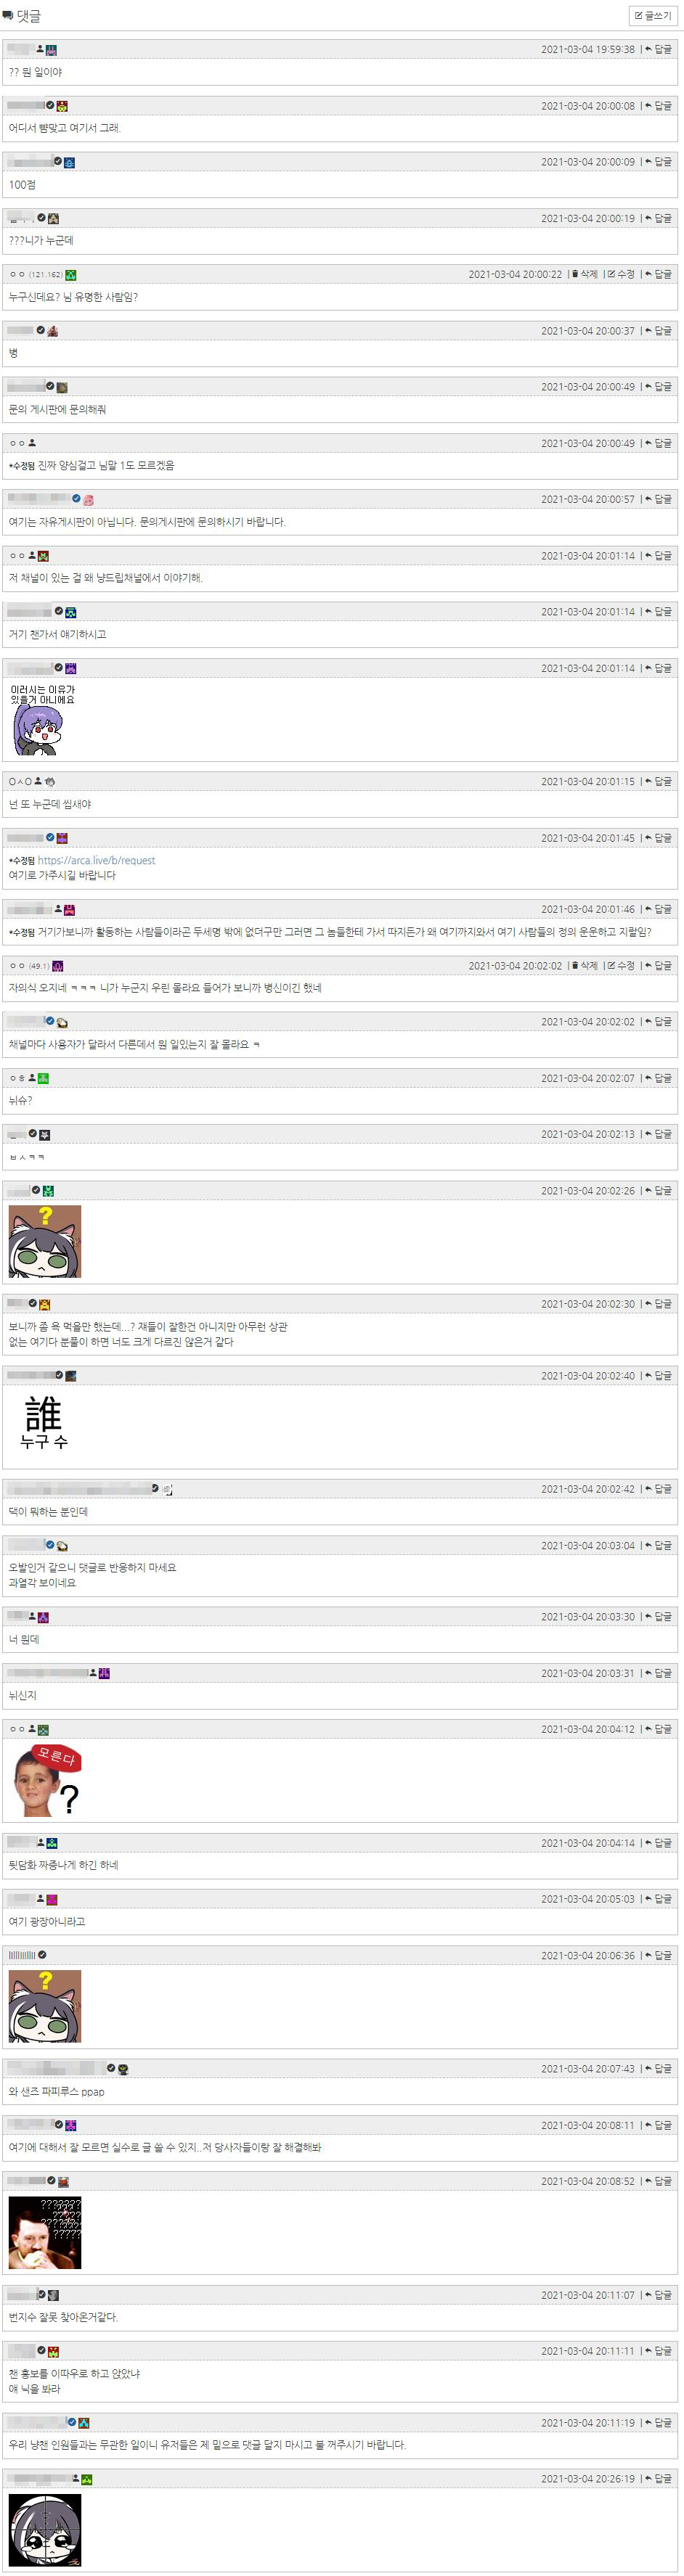The height and width of the screenshot is (2576, 684).
Task: Reply to the 20:11:19 comment
Action: pos(658,2423)
